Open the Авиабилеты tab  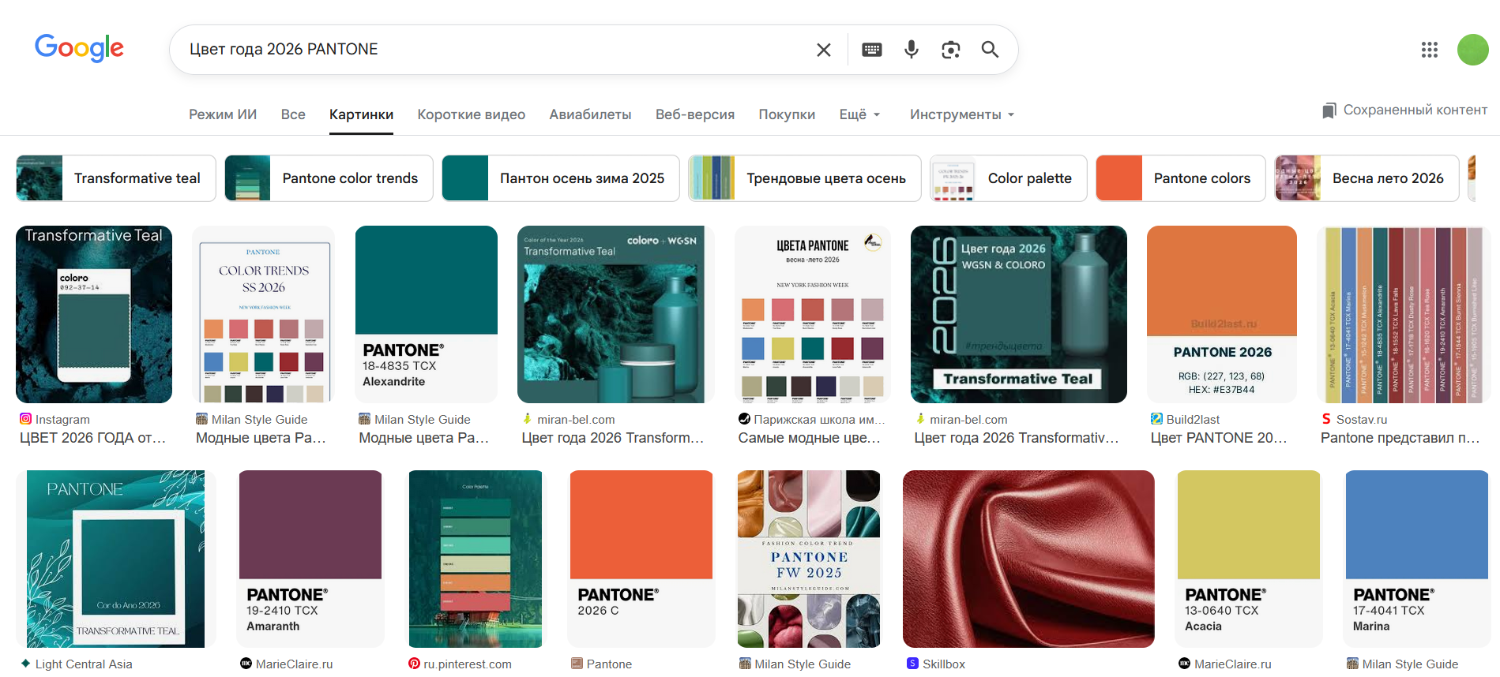pos(590,114)
